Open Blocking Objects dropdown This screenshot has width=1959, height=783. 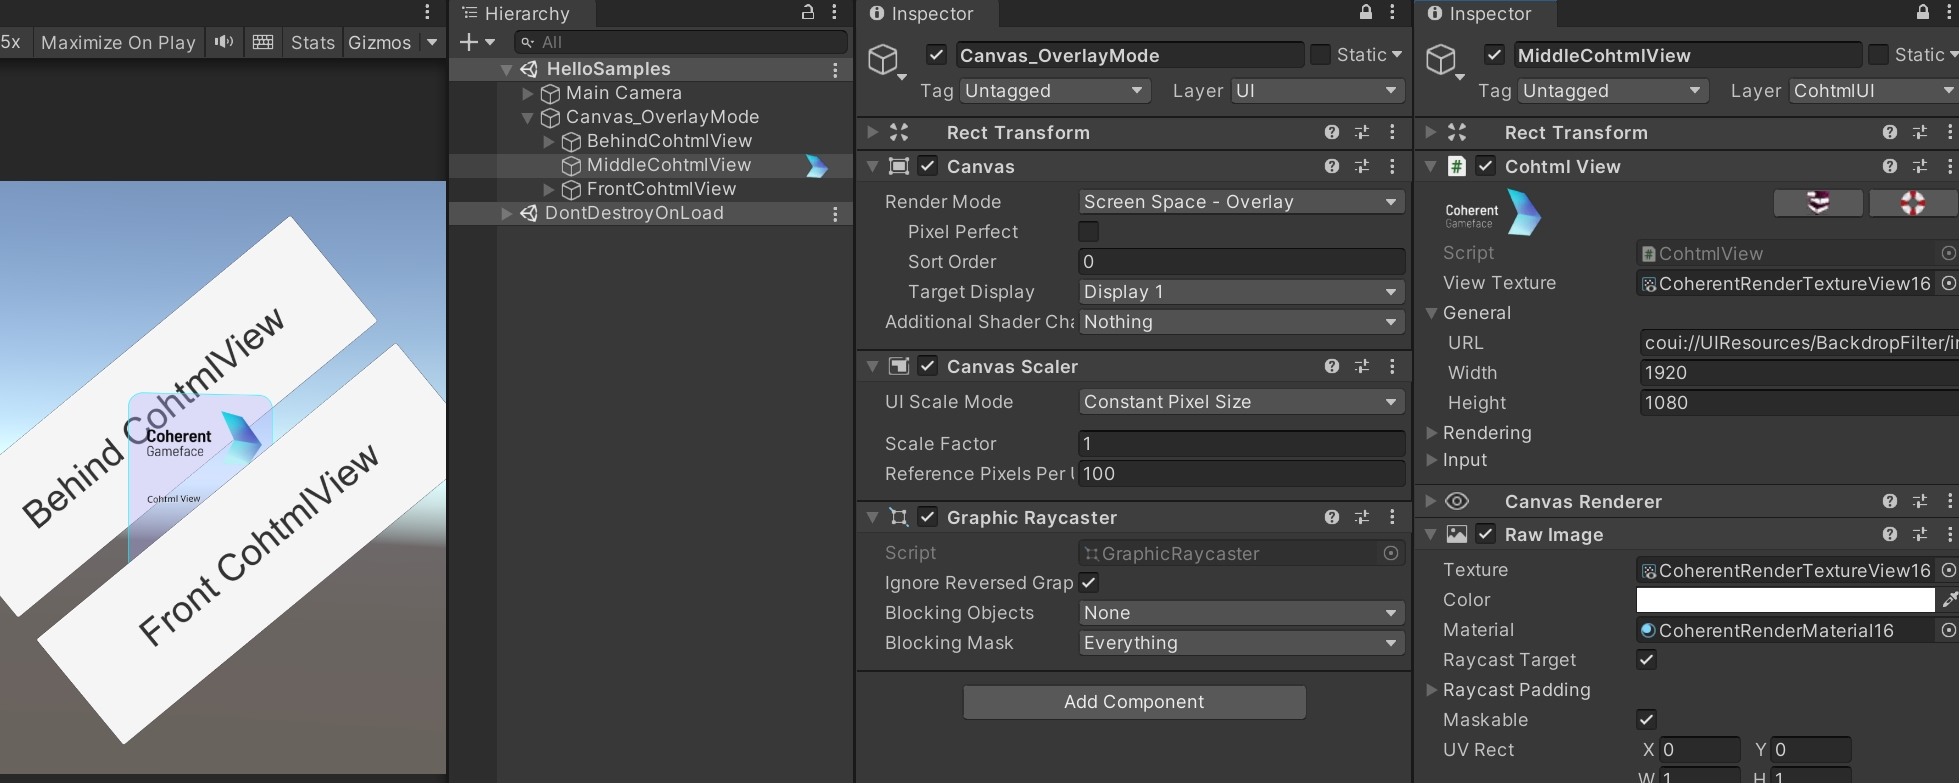coord(1242,613)
